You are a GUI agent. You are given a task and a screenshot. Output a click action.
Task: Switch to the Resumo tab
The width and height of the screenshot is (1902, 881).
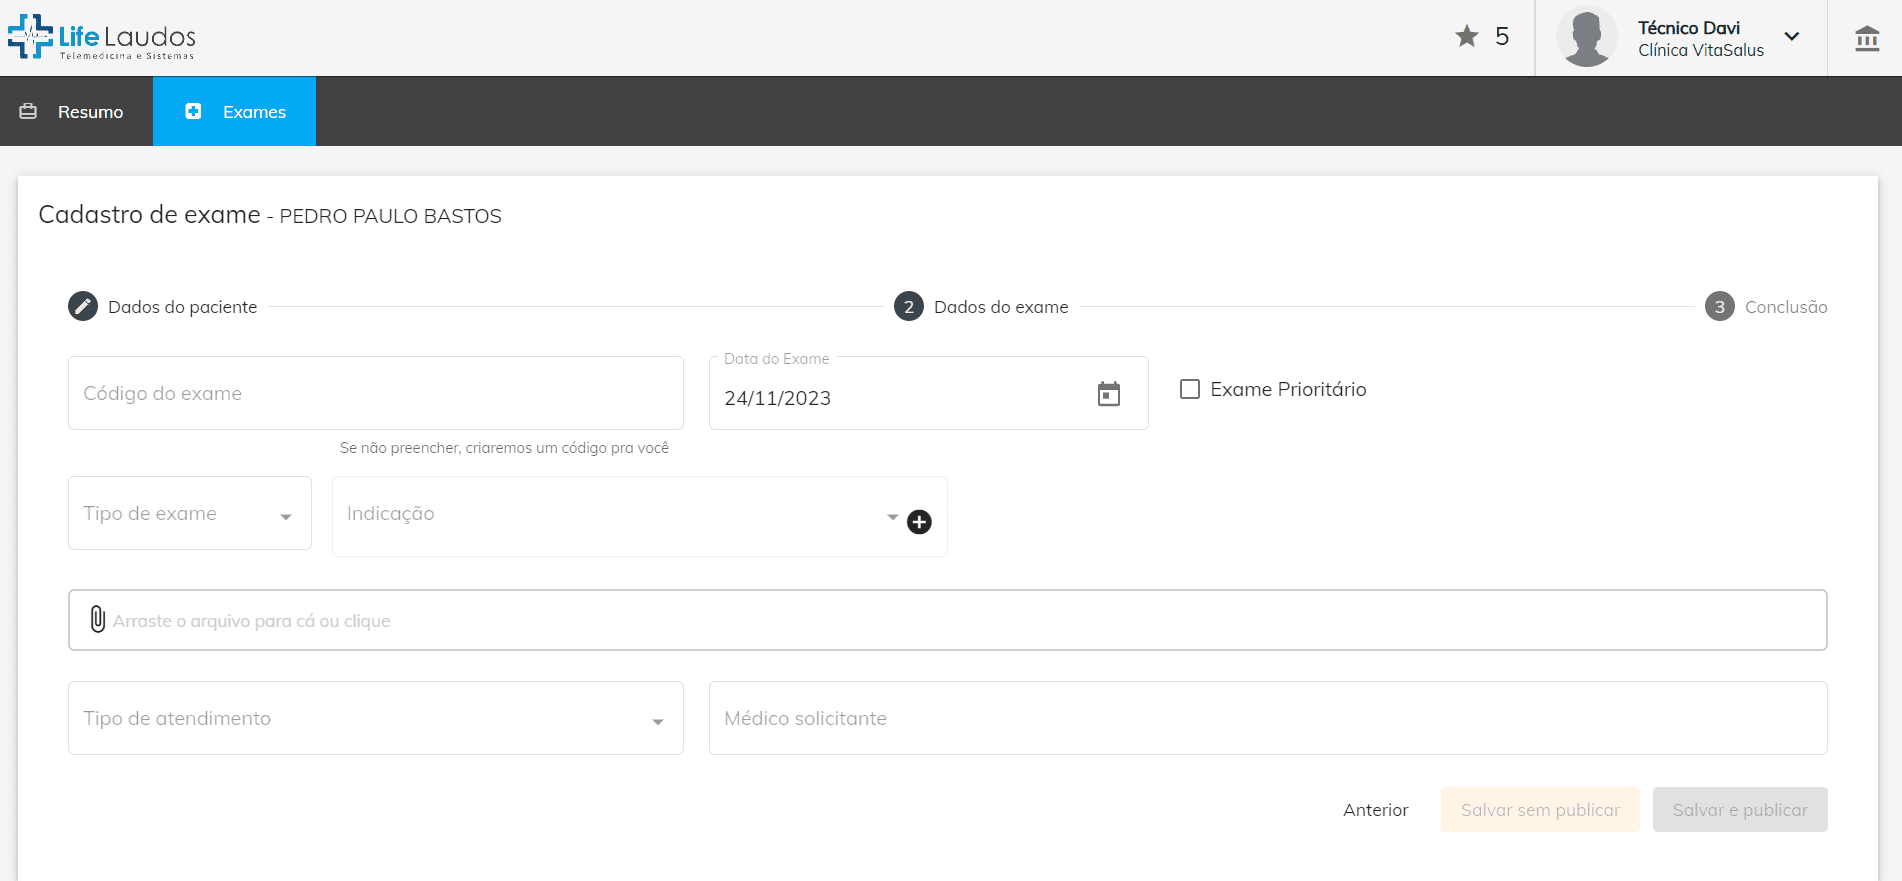pyautogui.click(x=76, y=112)
